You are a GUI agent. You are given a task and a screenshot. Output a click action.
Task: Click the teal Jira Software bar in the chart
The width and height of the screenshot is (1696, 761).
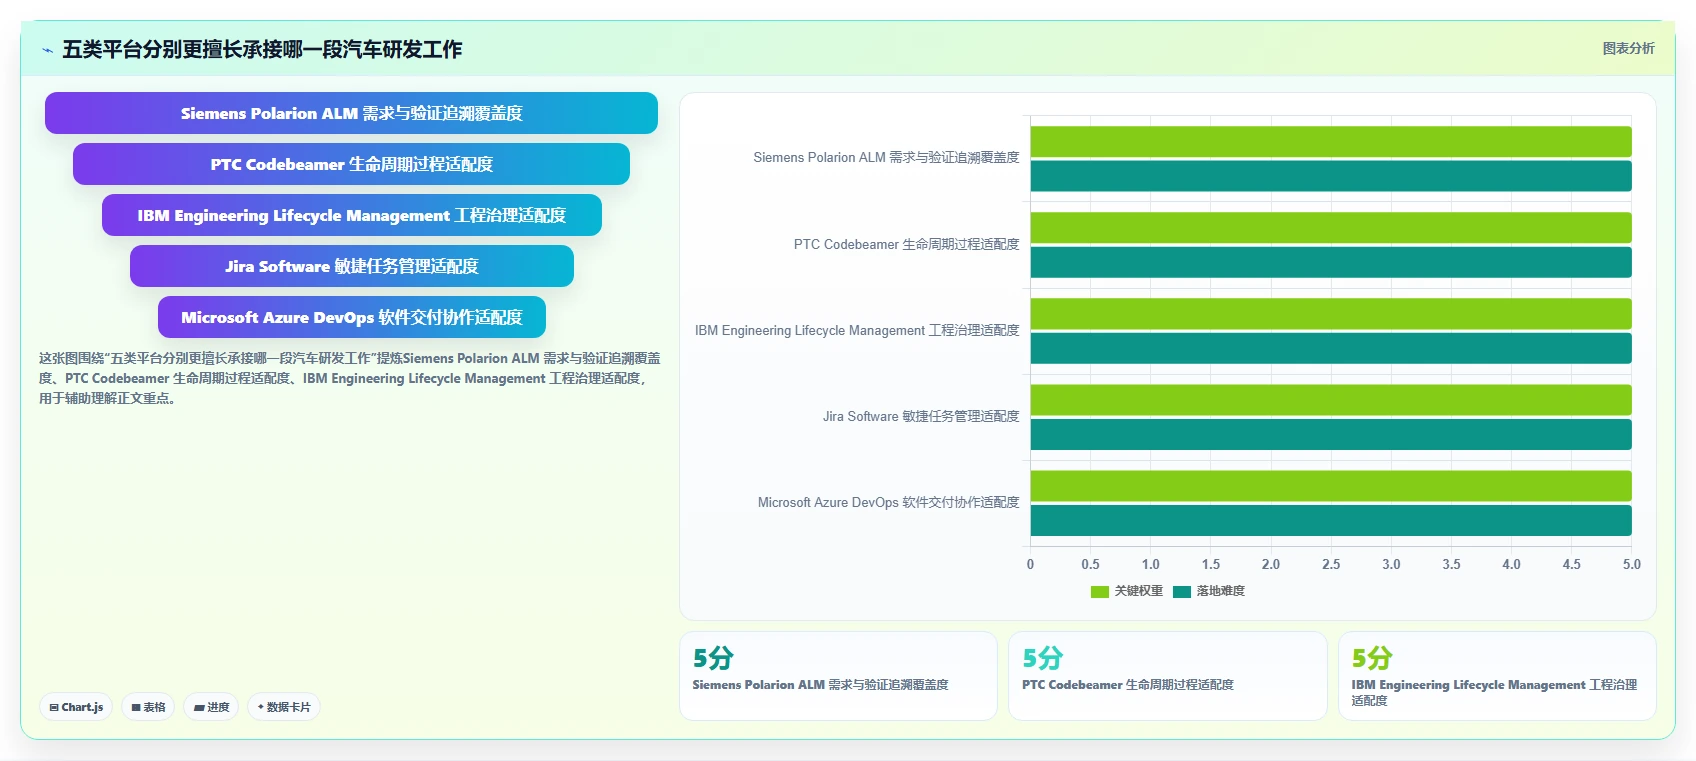coord(1331,434)
